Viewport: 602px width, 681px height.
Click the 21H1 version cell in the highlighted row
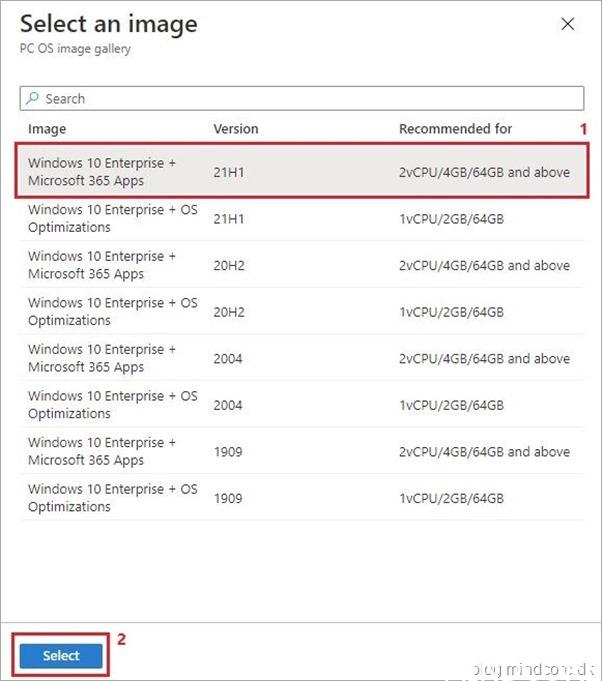pyautogui.click(x=229, y=172)
